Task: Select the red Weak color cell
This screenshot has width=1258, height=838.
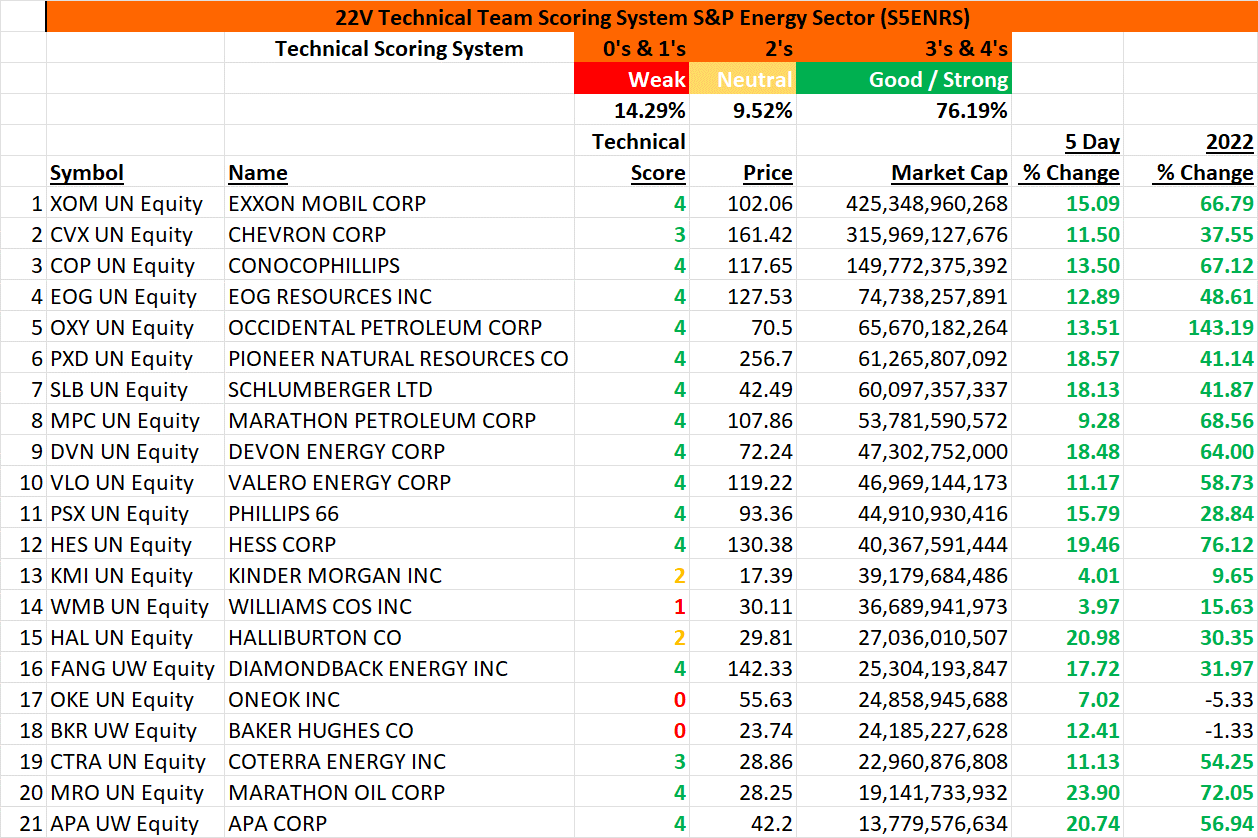Action: tap(631, 79)
